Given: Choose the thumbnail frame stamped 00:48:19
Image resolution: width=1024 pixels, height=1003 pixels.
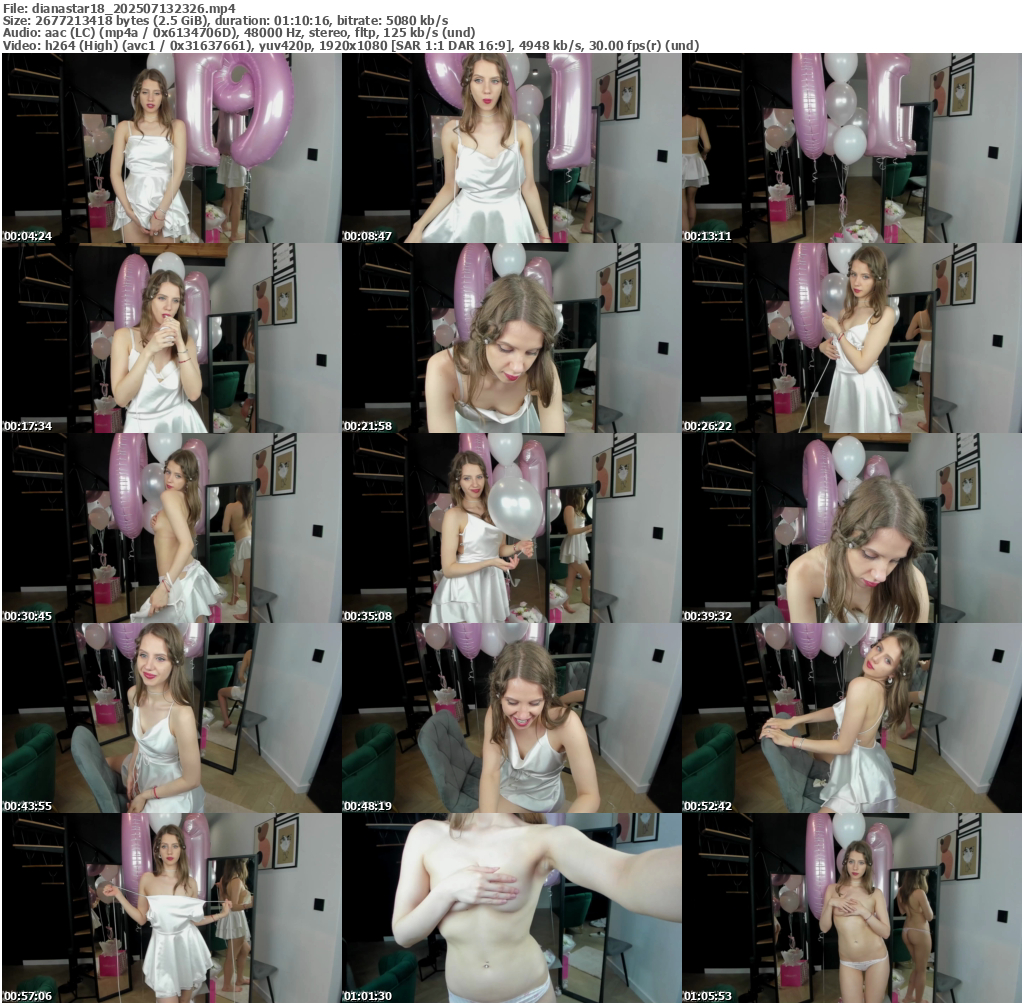Looking at the screenshot, I should 511,718.
